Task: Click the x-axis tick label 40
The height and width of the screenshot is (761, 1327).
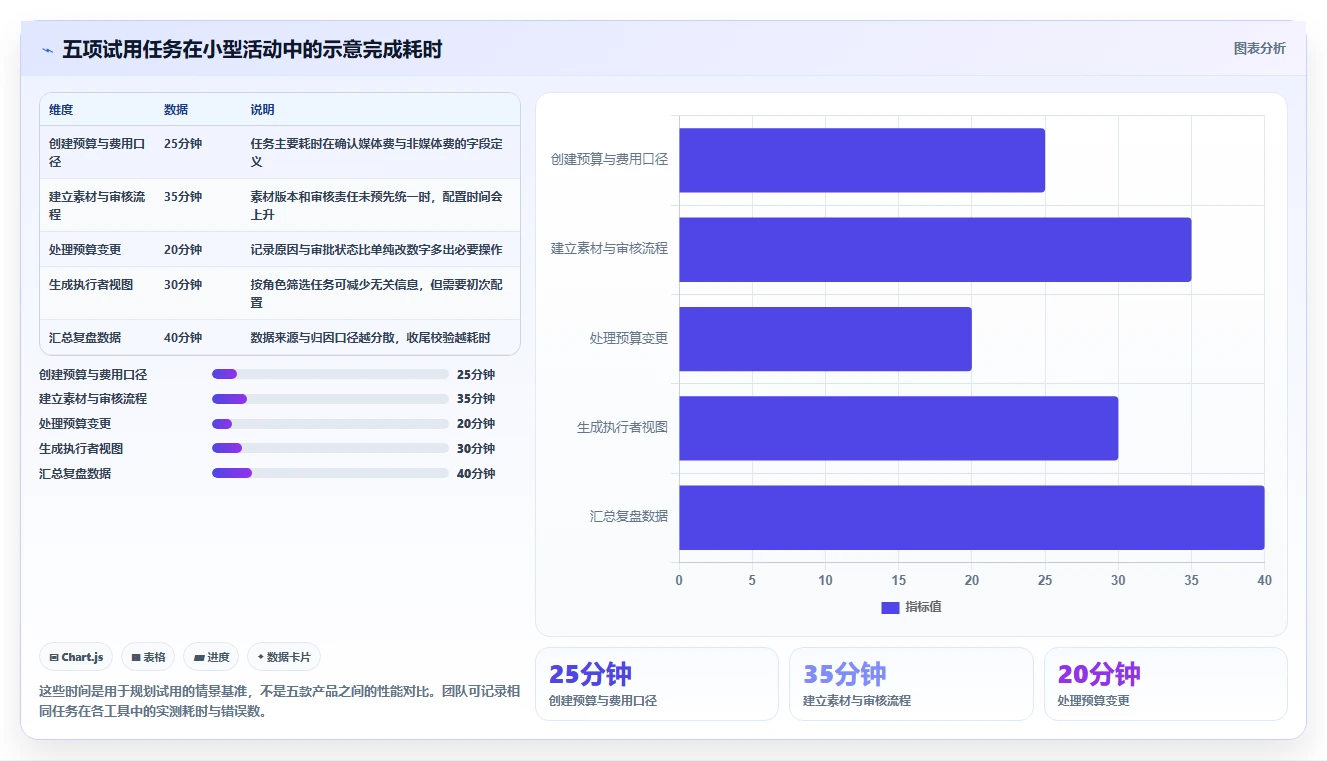Action: [x=1264, y=581]
